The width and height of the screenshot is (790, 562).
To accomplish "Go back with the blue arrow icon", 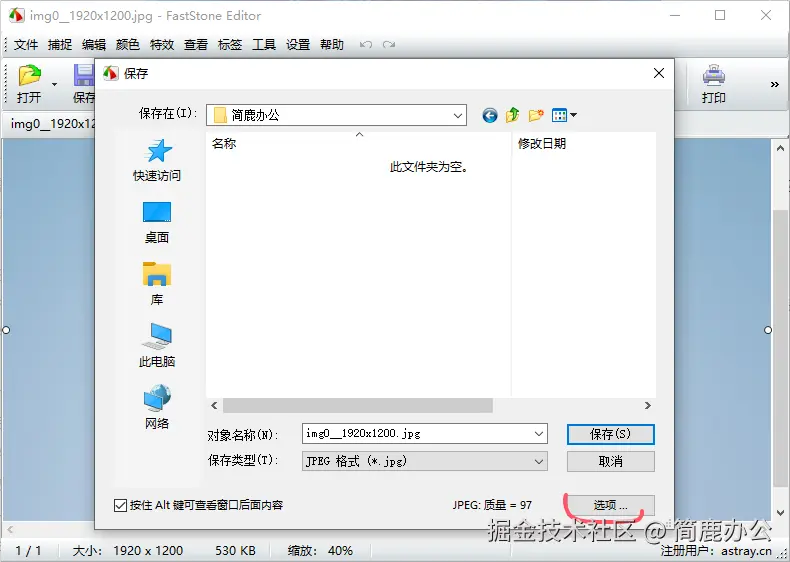I will click(490, 115).
